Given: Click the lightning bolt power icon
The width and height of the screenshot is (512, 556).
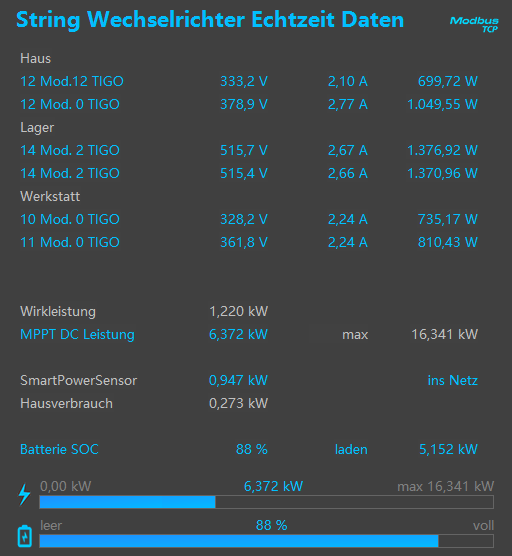Looking at the screenshot, I should (24, 495).
